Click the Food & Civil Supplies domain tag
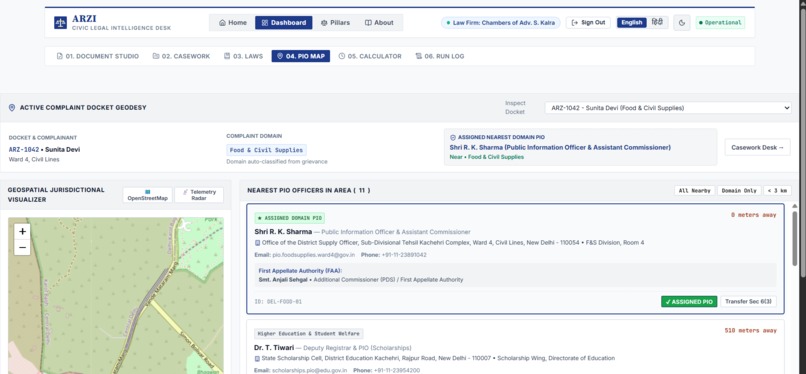The image size is (806, 374). (266, 150)
